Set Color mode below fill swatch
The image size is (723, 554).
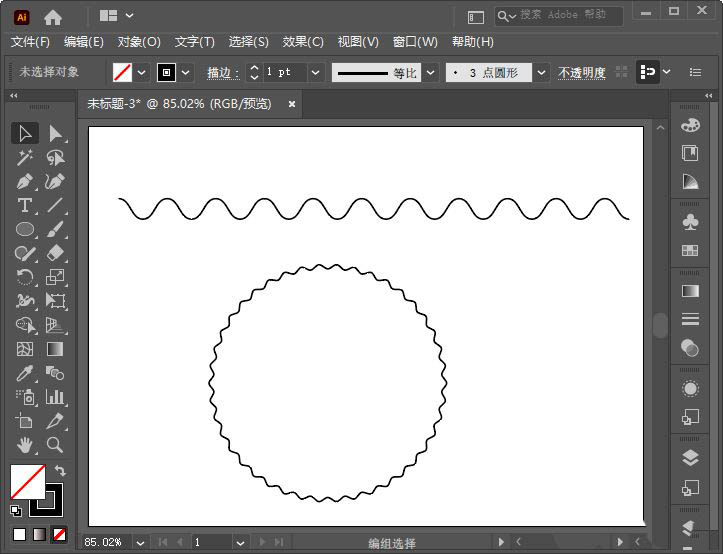19,535
